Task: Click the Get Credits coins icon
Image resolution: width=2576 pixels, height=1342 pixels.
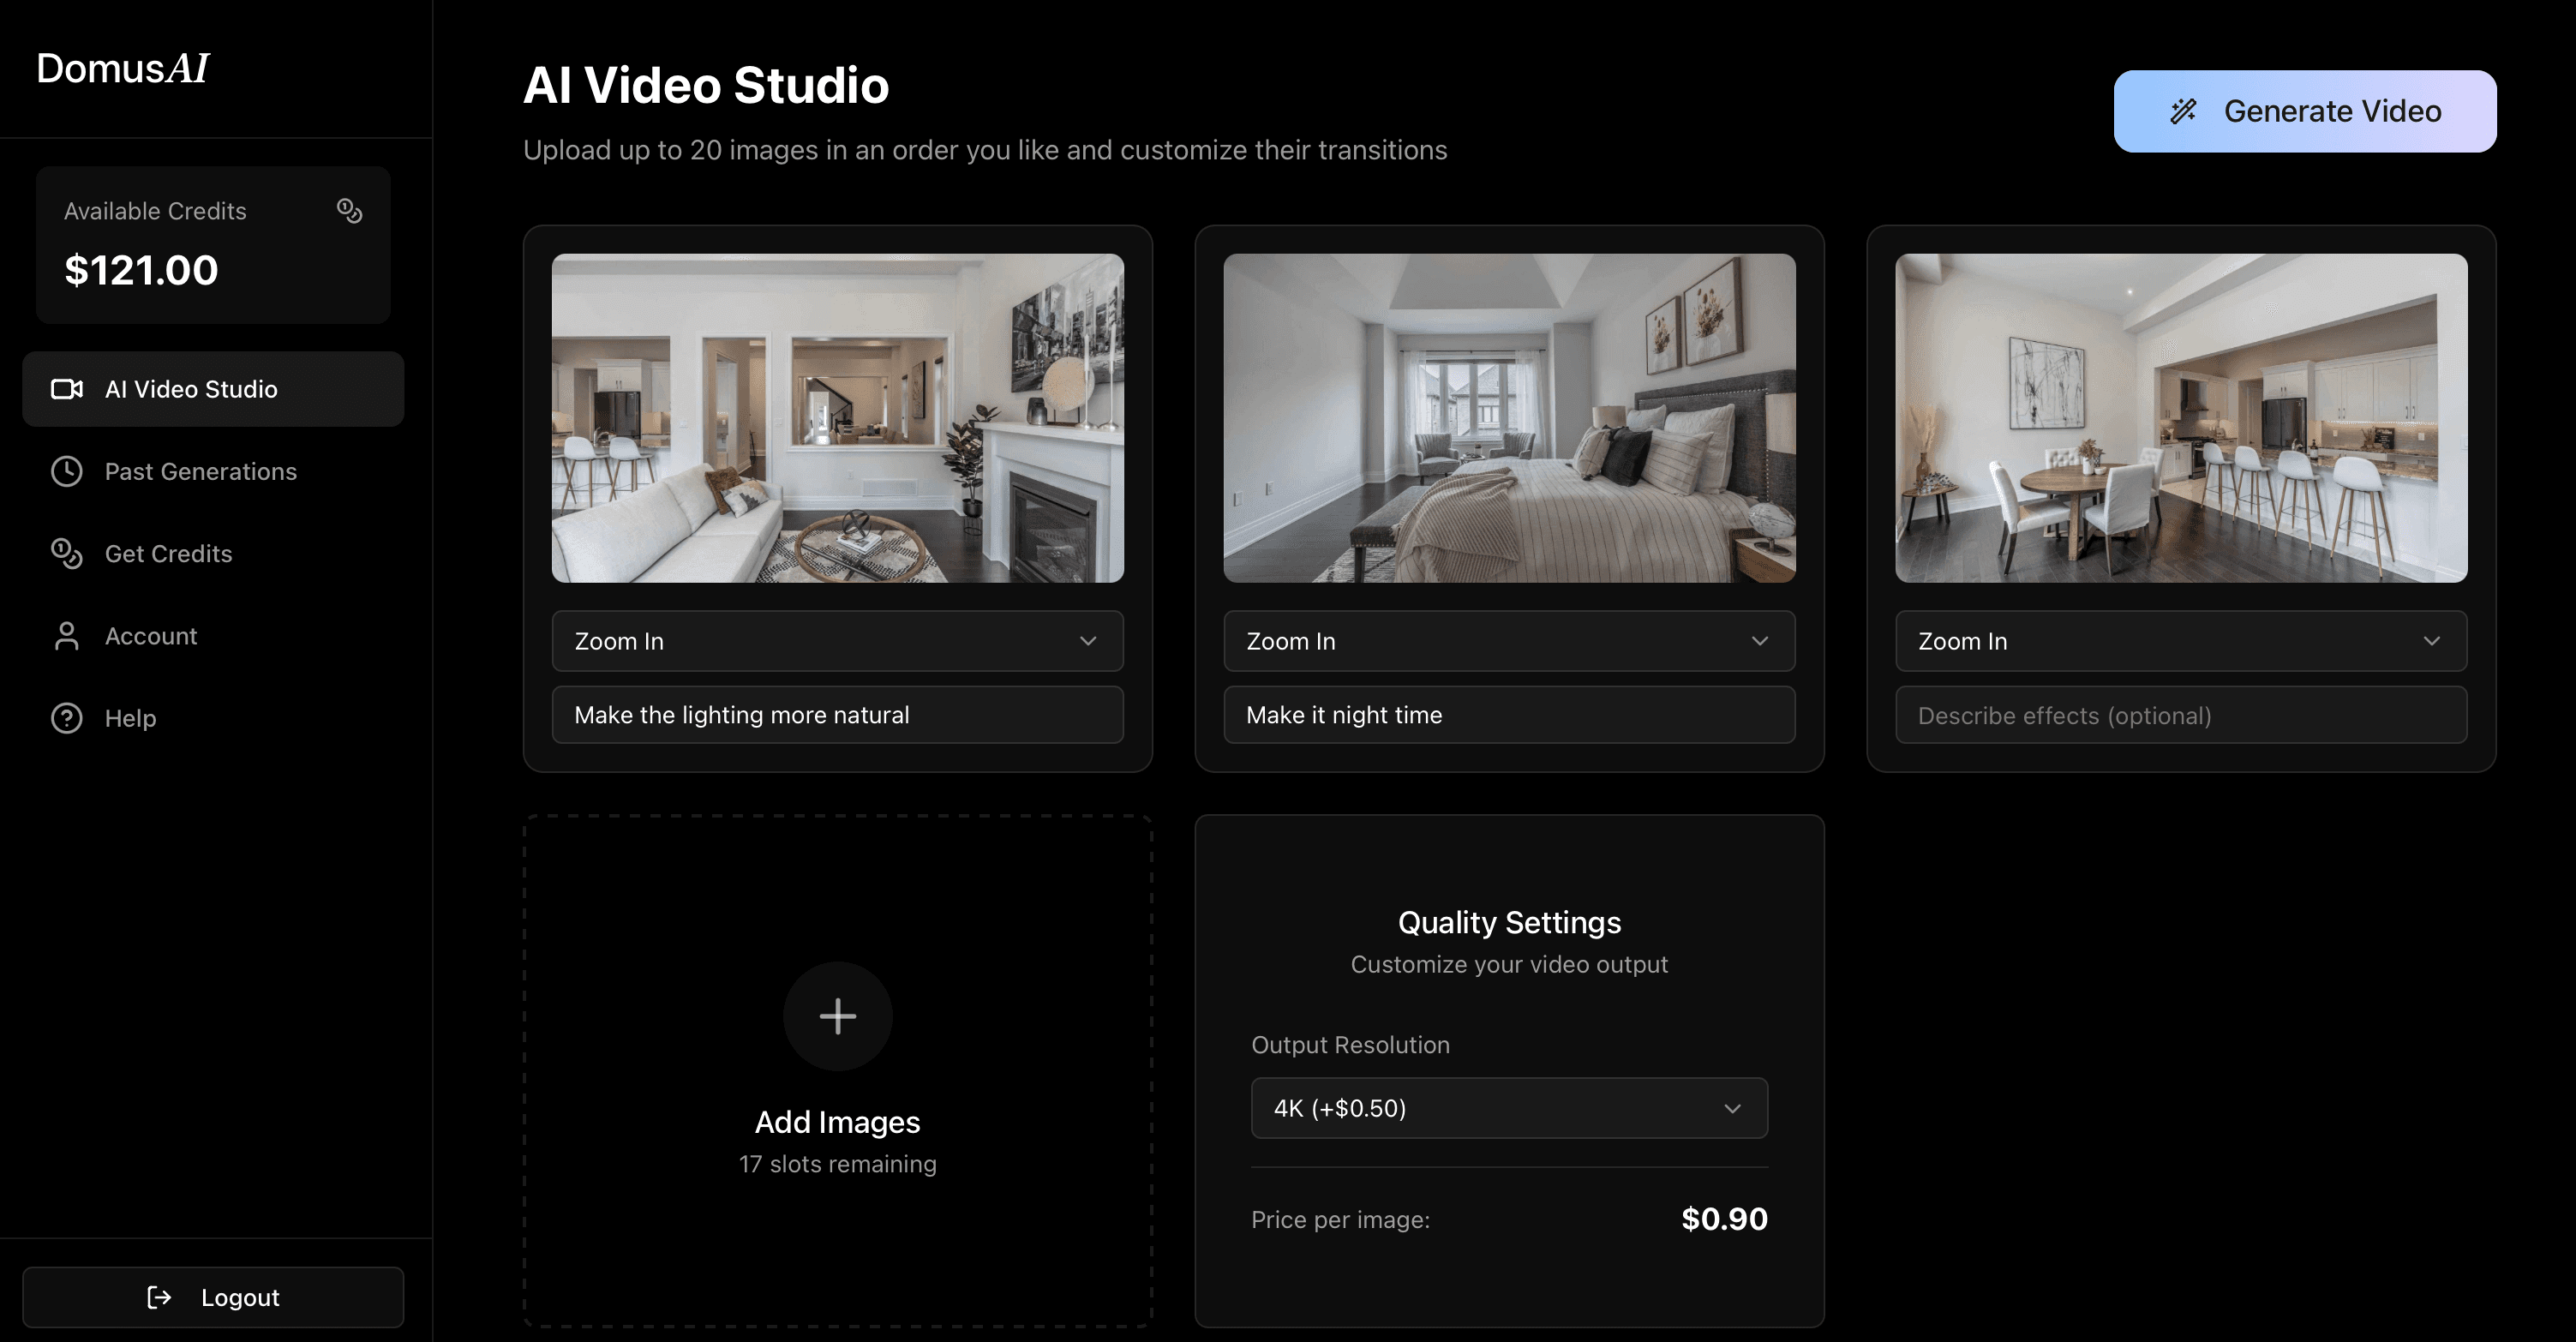Action: click(65, 553)
